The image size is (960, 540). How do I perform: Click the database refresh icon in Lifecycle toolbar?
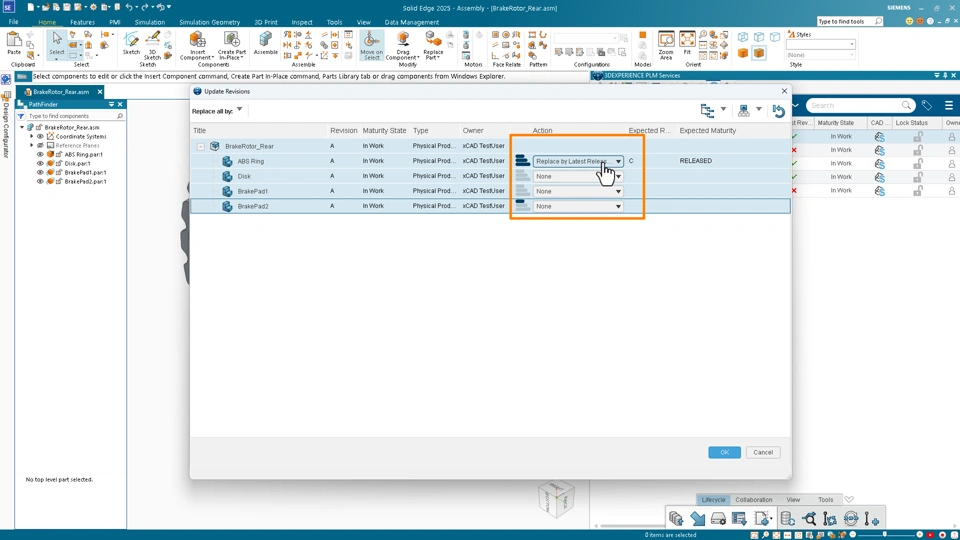coord(787,519)
